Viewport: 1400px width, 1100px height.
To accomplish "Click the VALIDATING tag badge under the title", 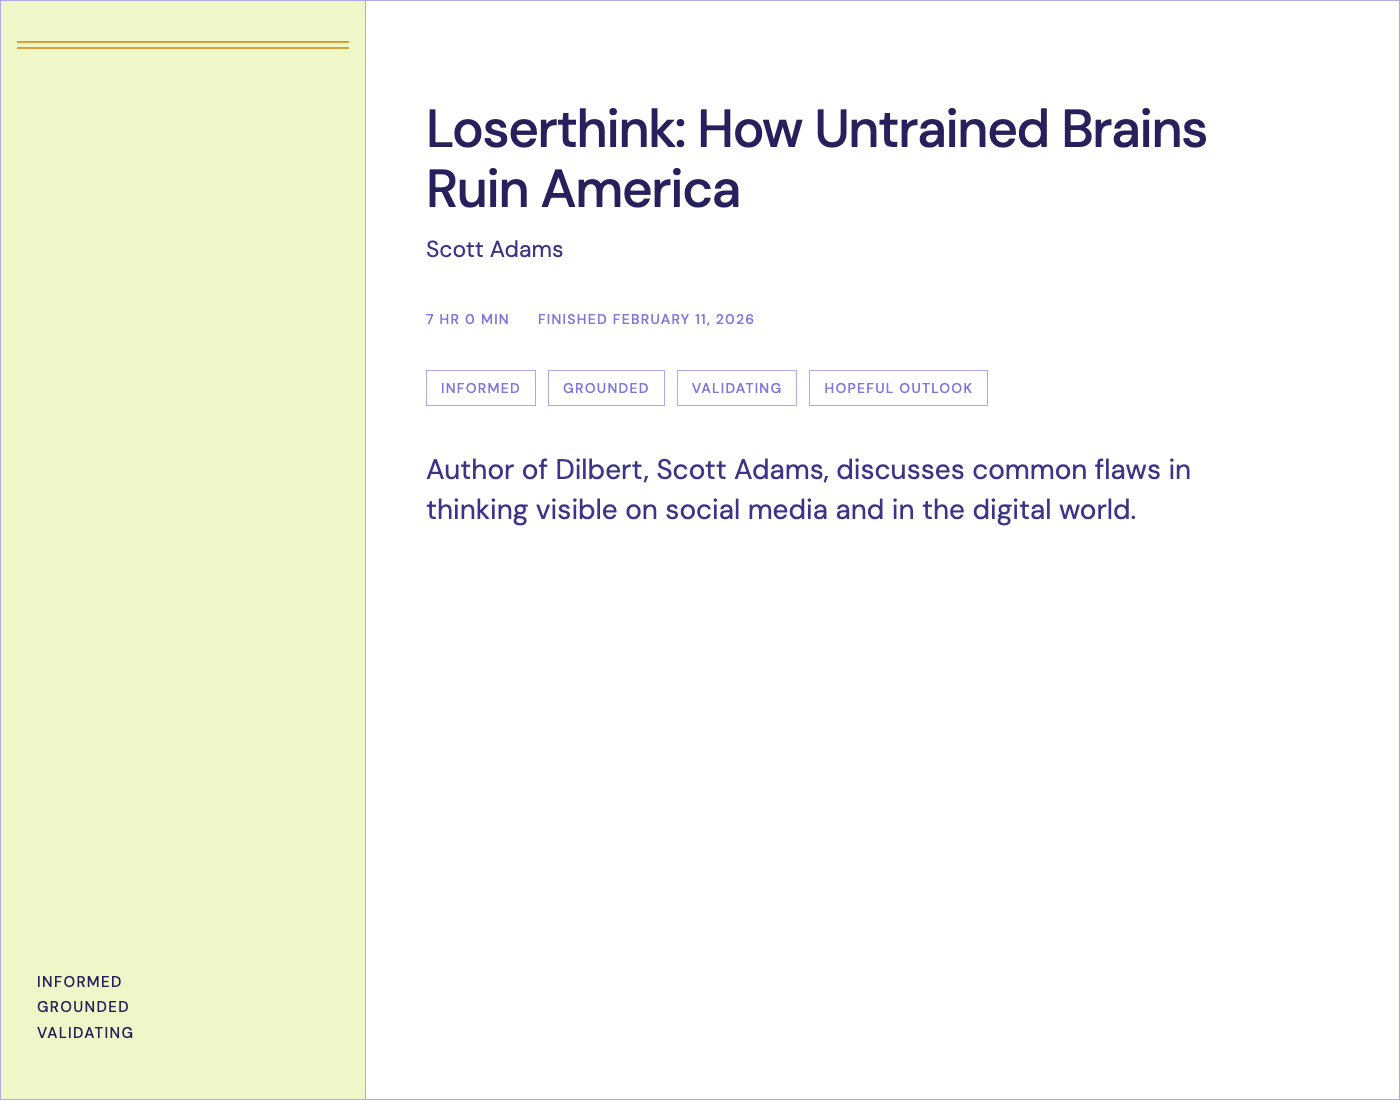I will click(737, 388).
